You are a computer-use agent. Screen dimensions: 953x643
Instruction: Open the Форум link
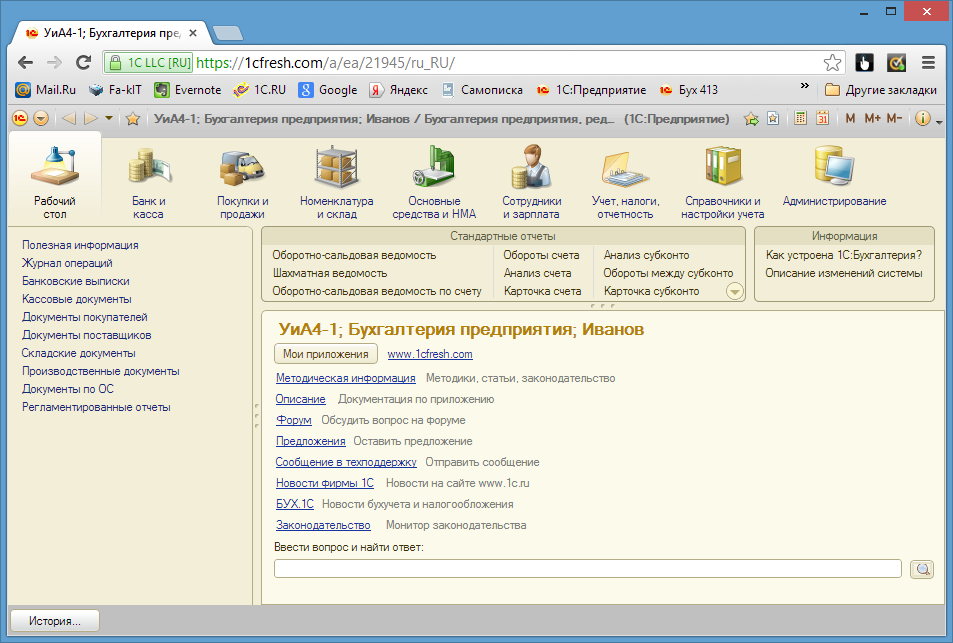[x=294, y=420]
